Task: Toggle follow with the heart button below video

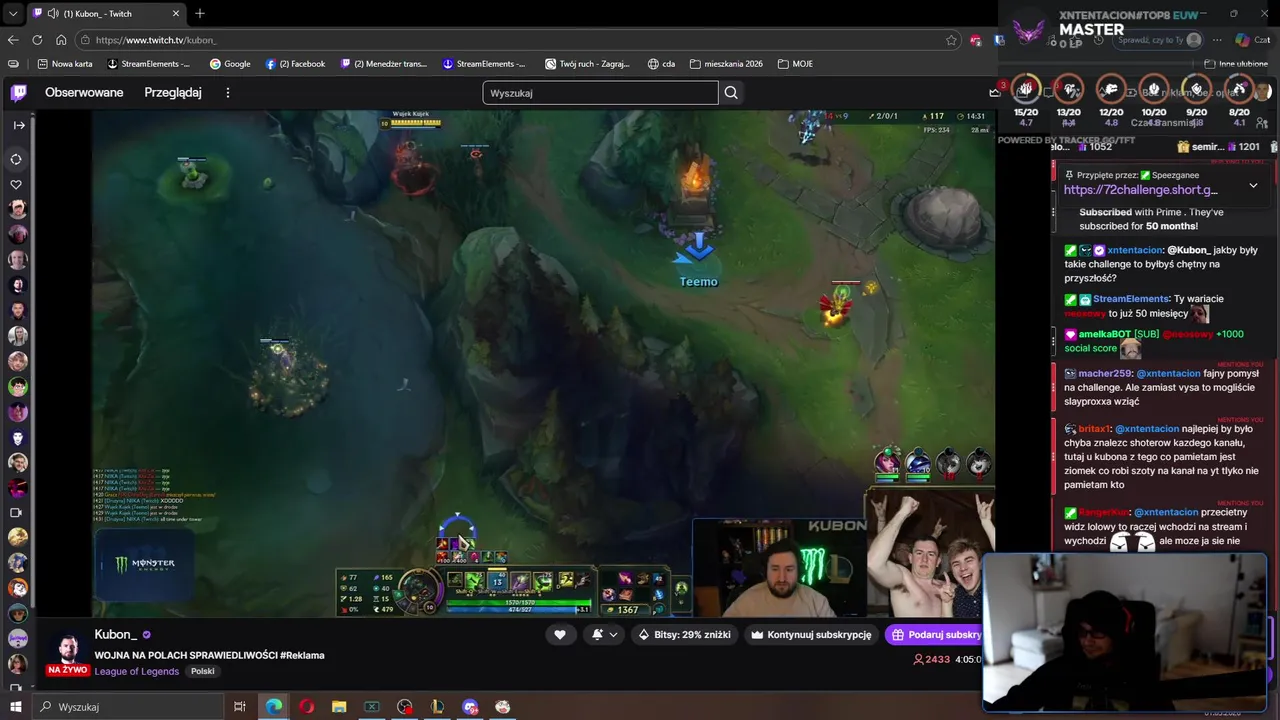Action: [x=560, y=634]
